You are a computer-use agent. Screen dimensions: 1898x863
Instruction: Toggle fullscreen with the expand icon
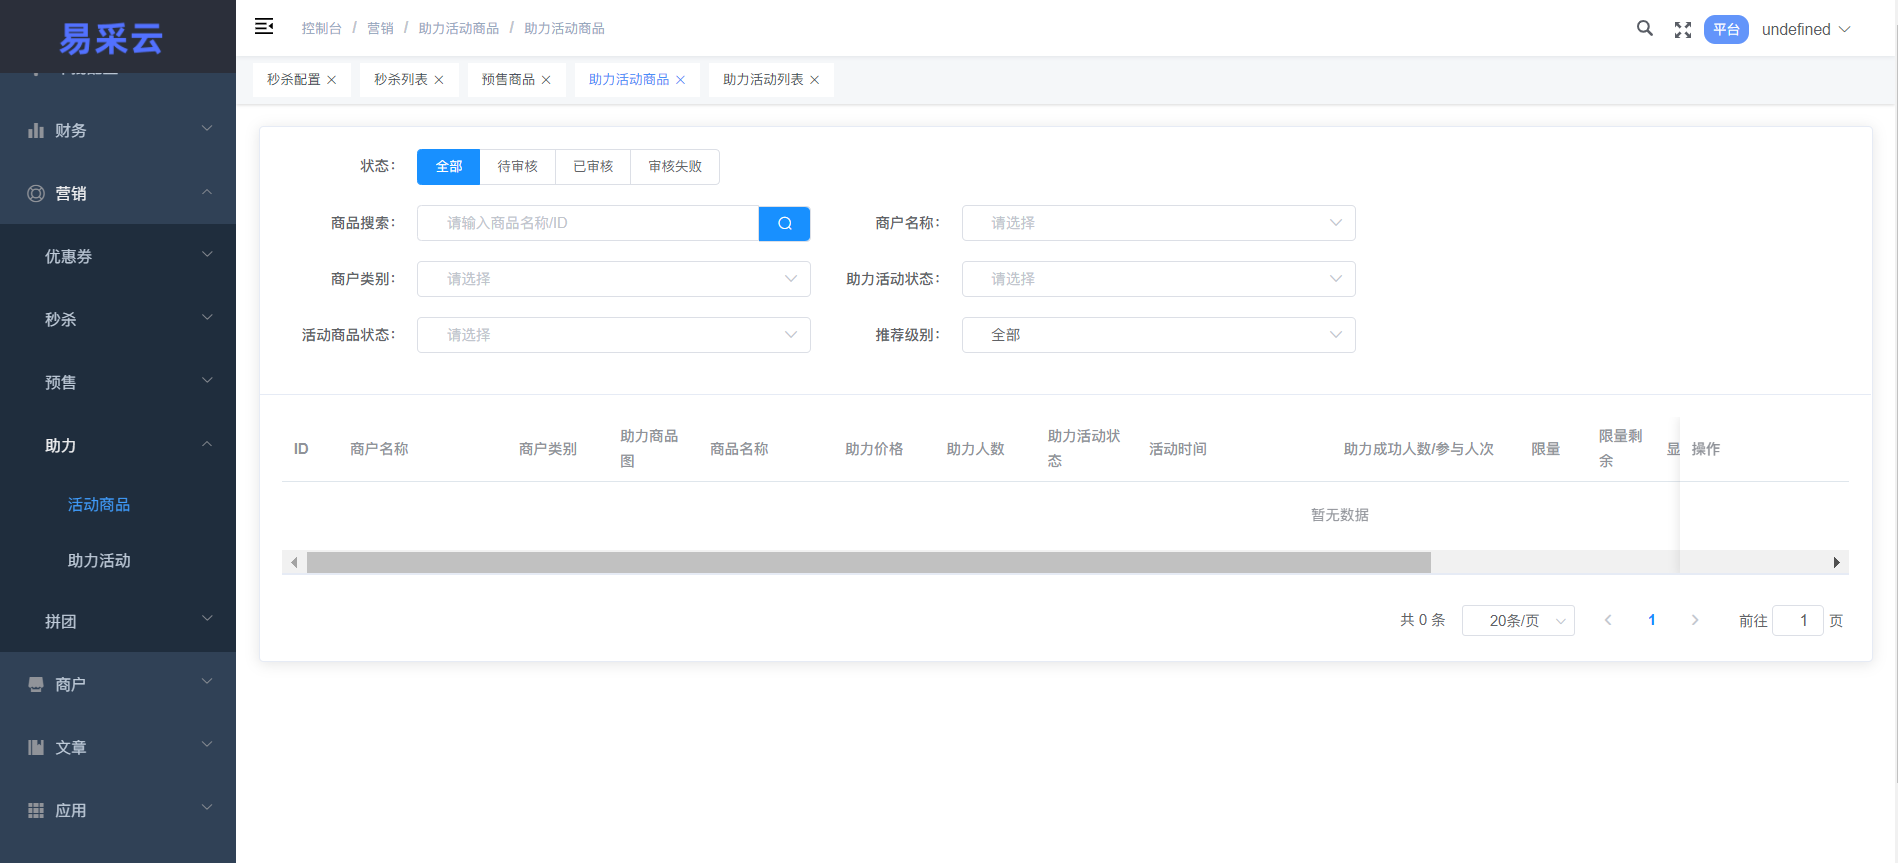(1683, 30)
